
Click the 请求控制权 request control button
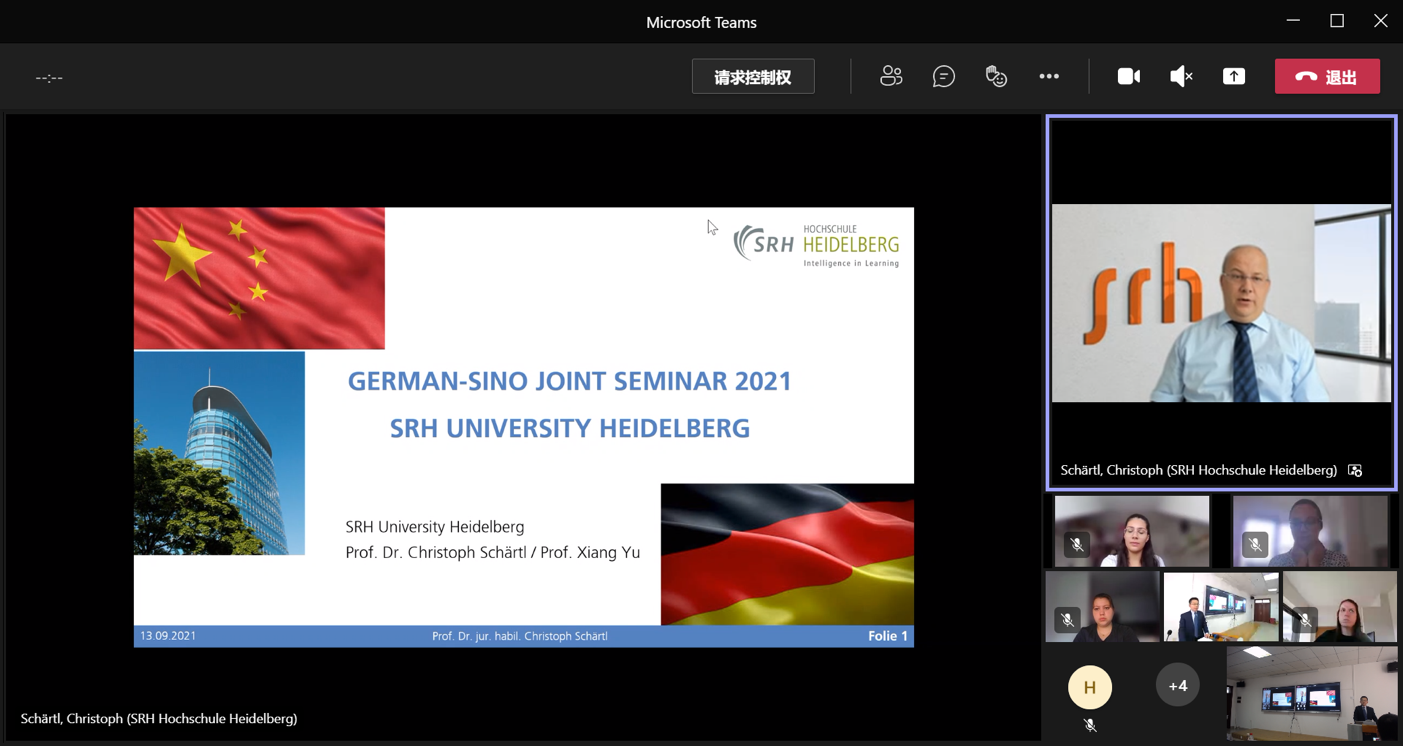[x=753, y=77]
